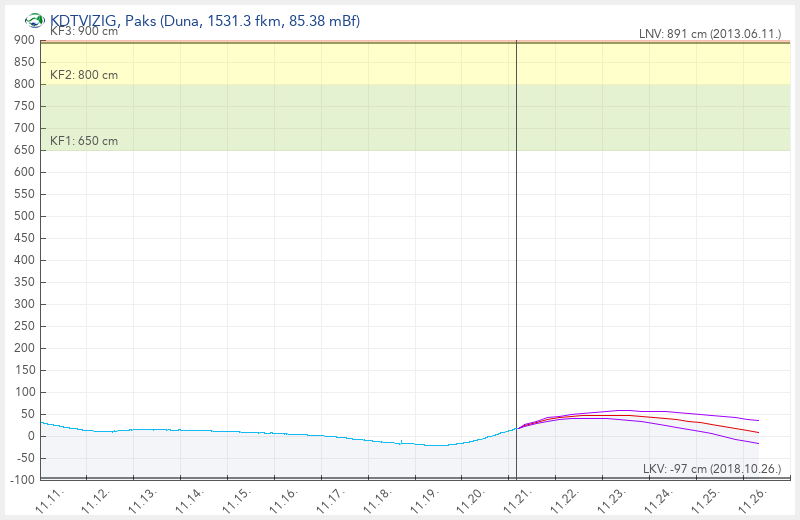Click the vertical current-time marker line

pyautogui.click(x=516, y=250)
